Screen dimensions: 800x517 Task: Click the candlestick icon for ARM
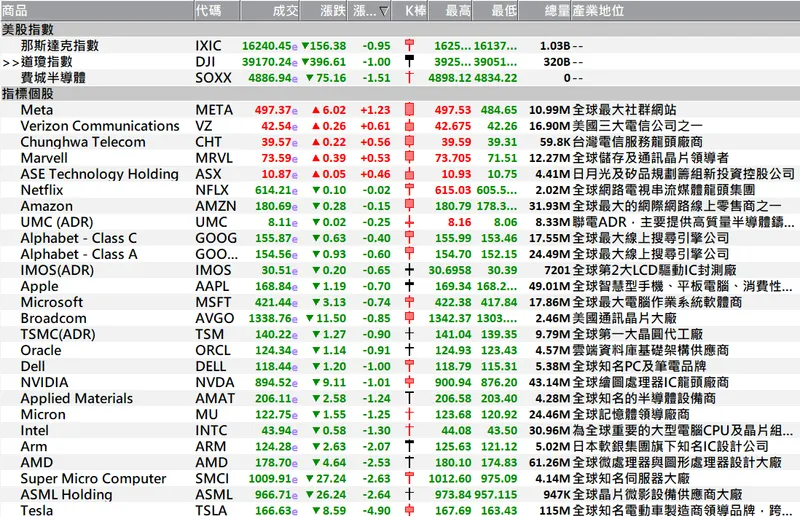409,446
